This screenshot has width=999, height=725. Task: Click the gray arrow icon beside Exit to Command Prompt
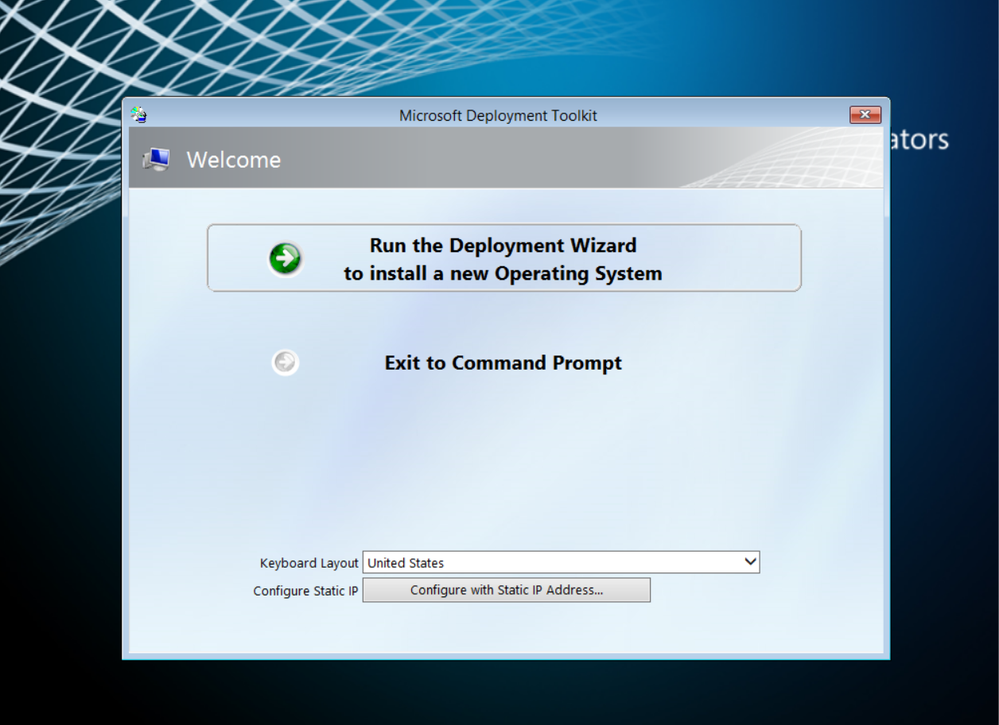click(285, 362)
